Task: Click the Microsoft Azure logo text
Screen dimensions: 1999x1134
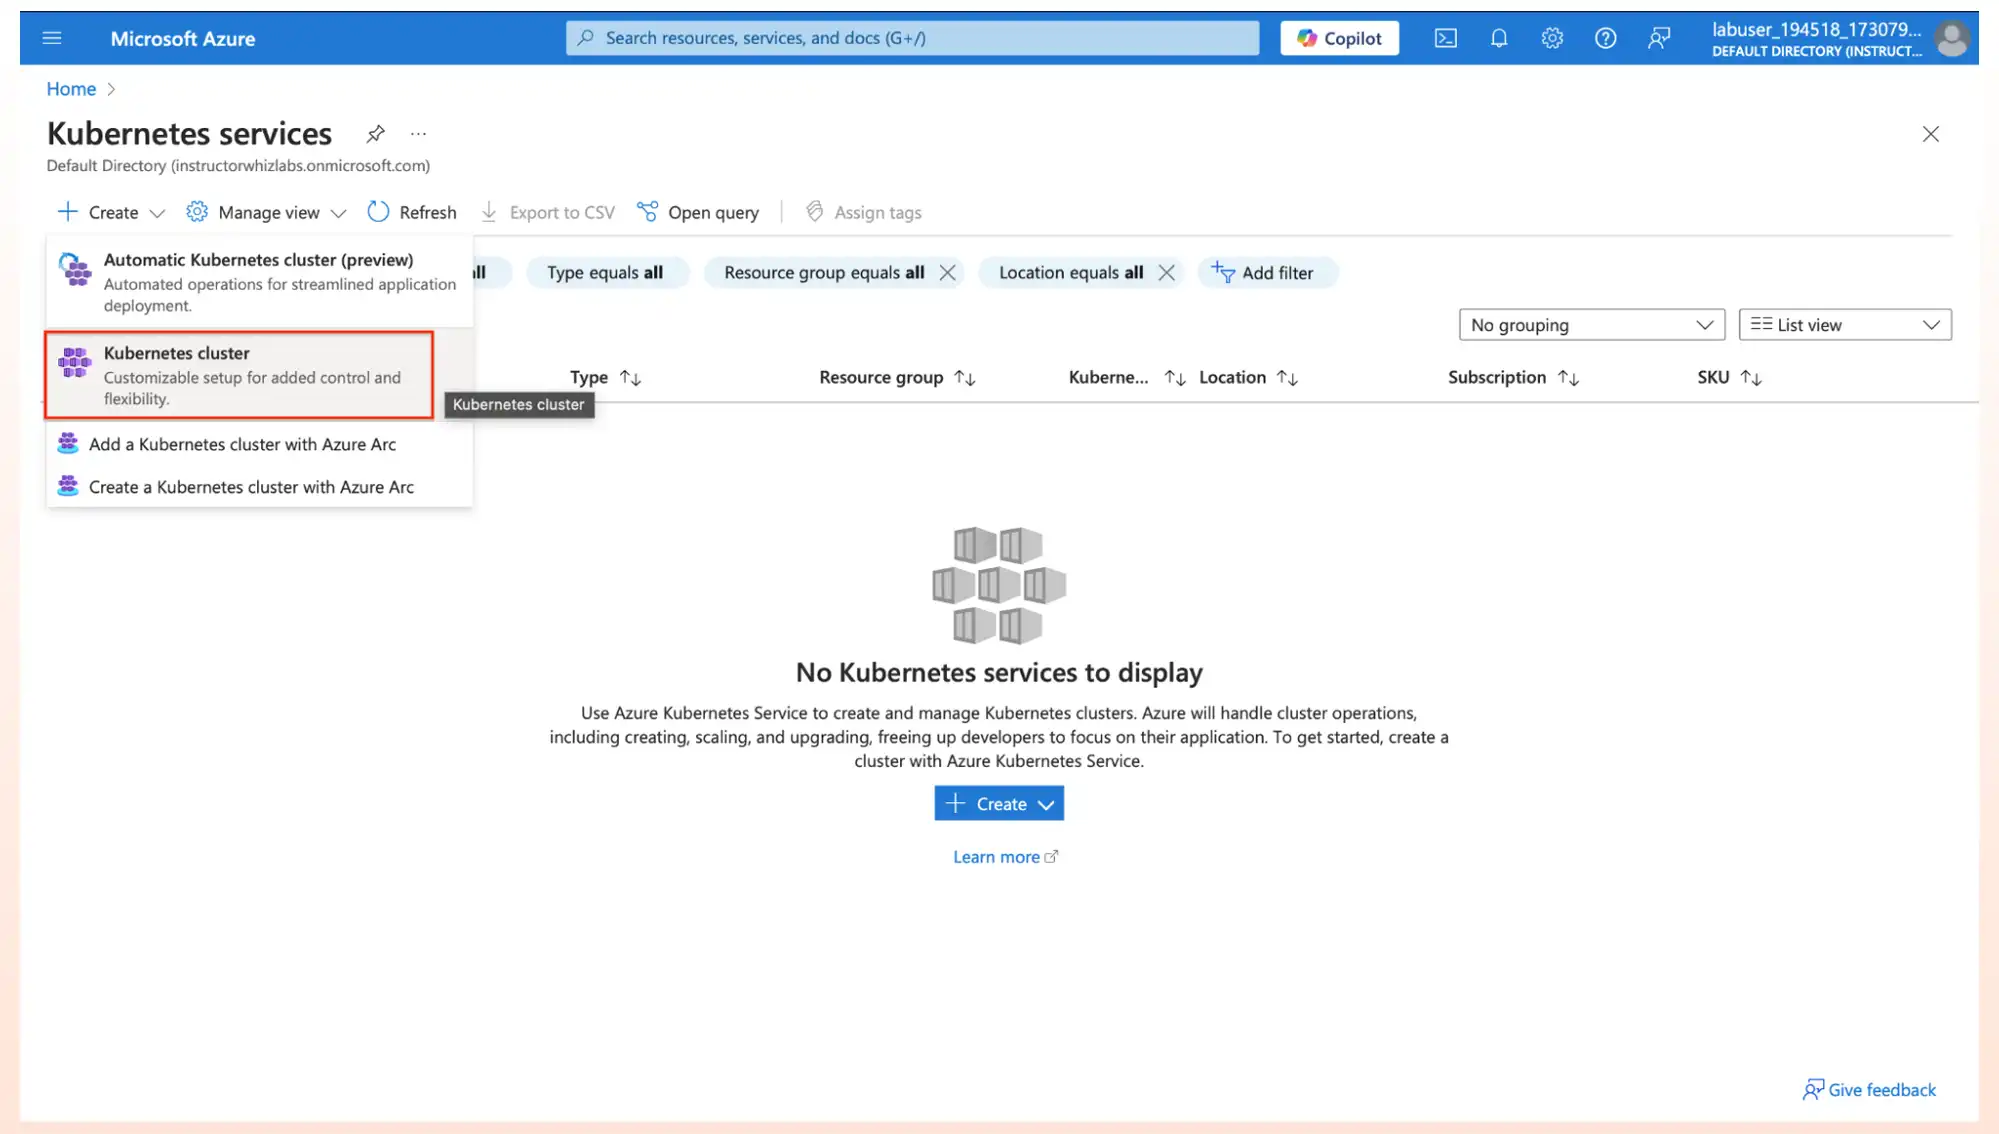Action: (x=182, y=39)
